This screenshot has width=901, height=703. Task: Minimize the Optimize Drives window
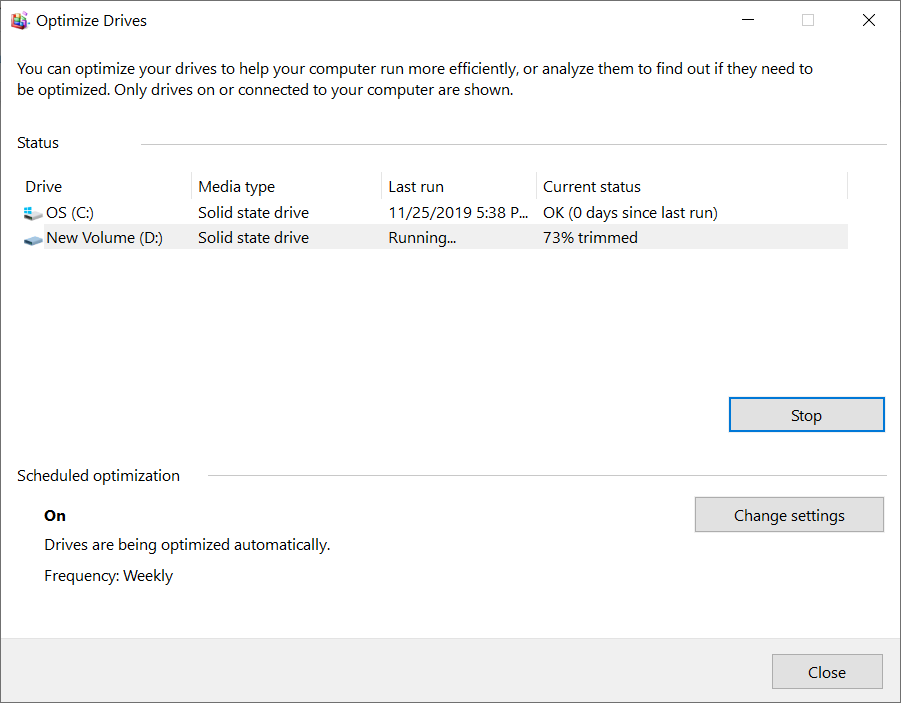pos(748,20)
